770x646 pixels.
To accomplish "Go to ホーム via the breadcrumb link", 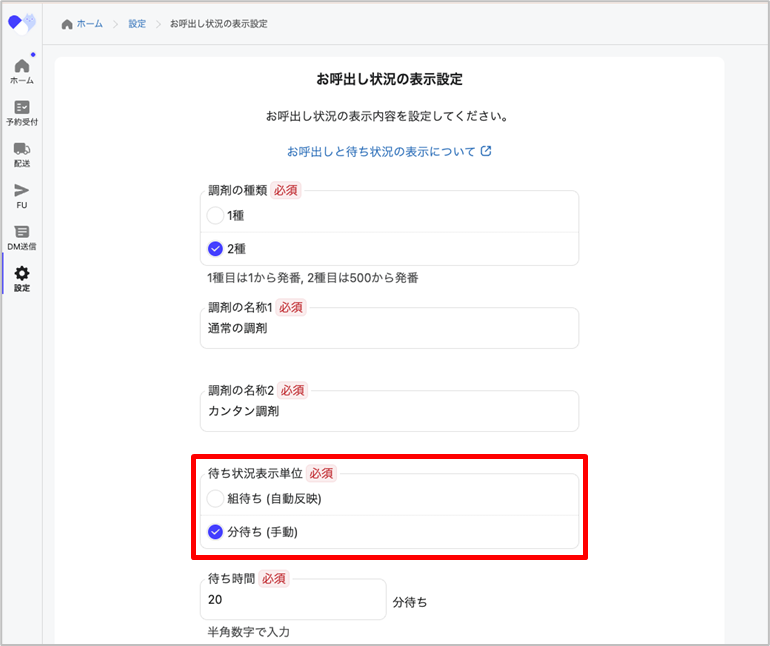I will (x=90, y=23).
